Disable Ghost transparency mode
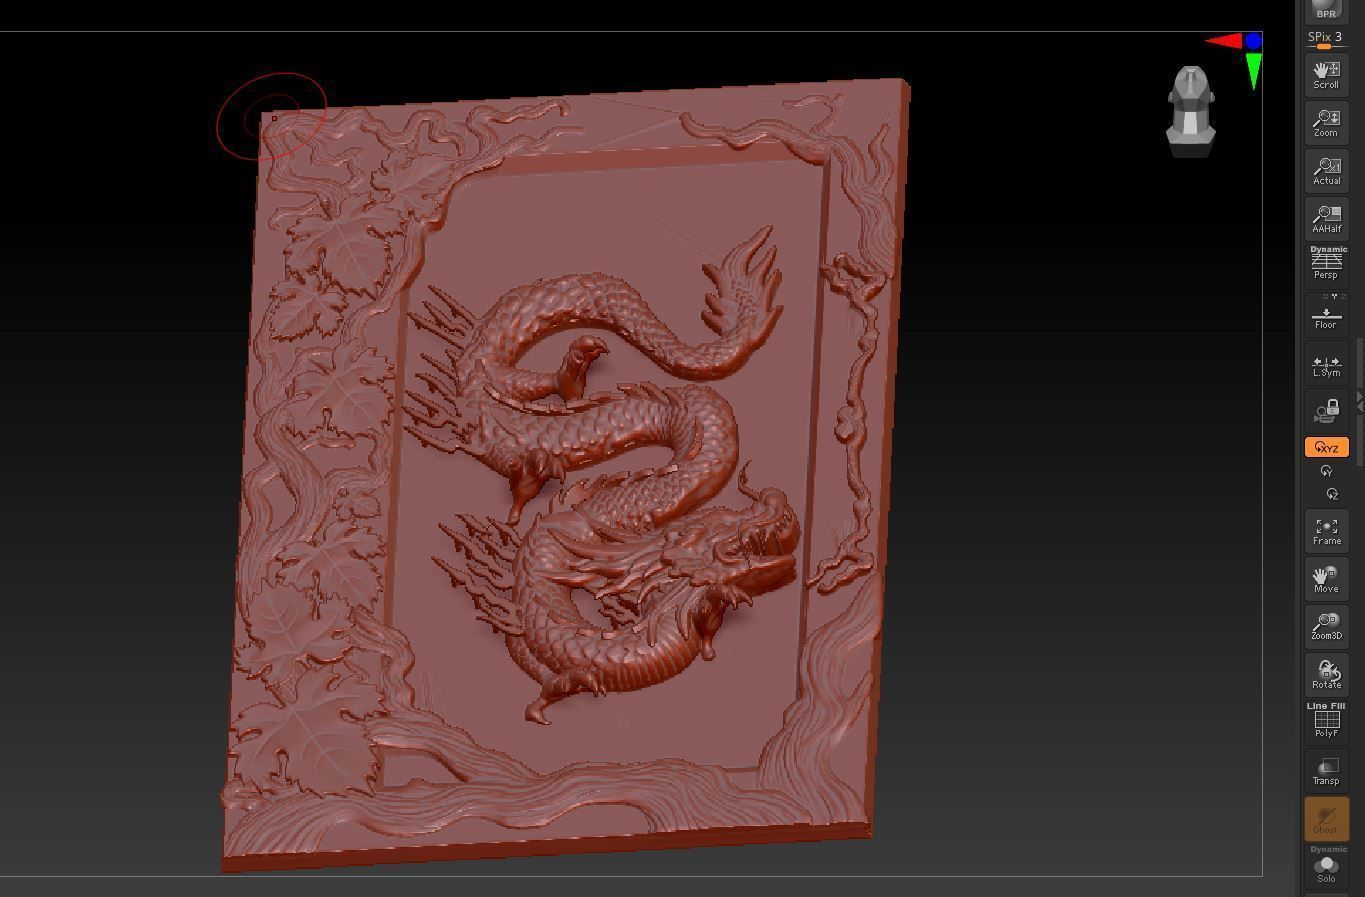1365x897 pixels. tap(1326, 818)
